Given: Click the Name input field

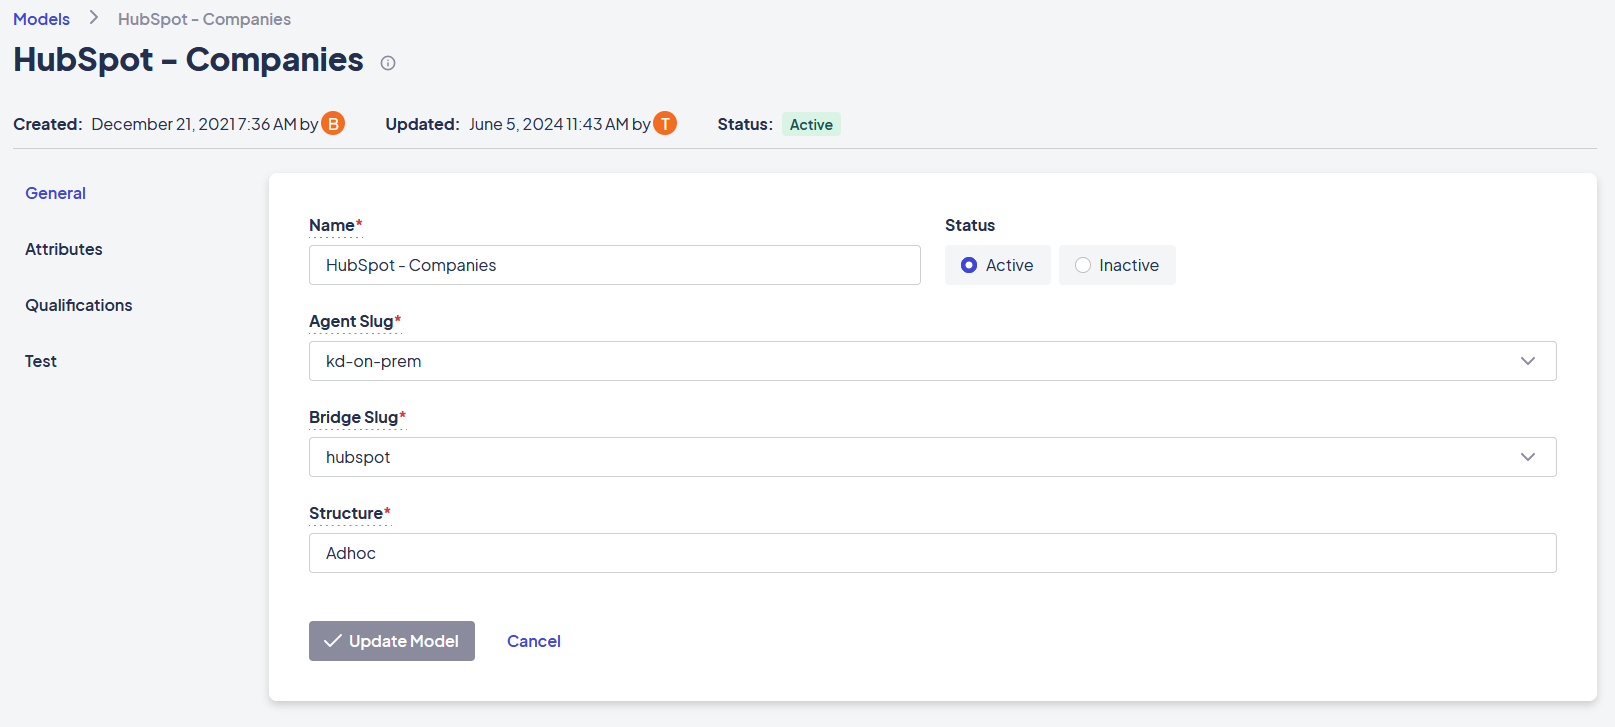Looking at the screenshot, I should 614,265.
